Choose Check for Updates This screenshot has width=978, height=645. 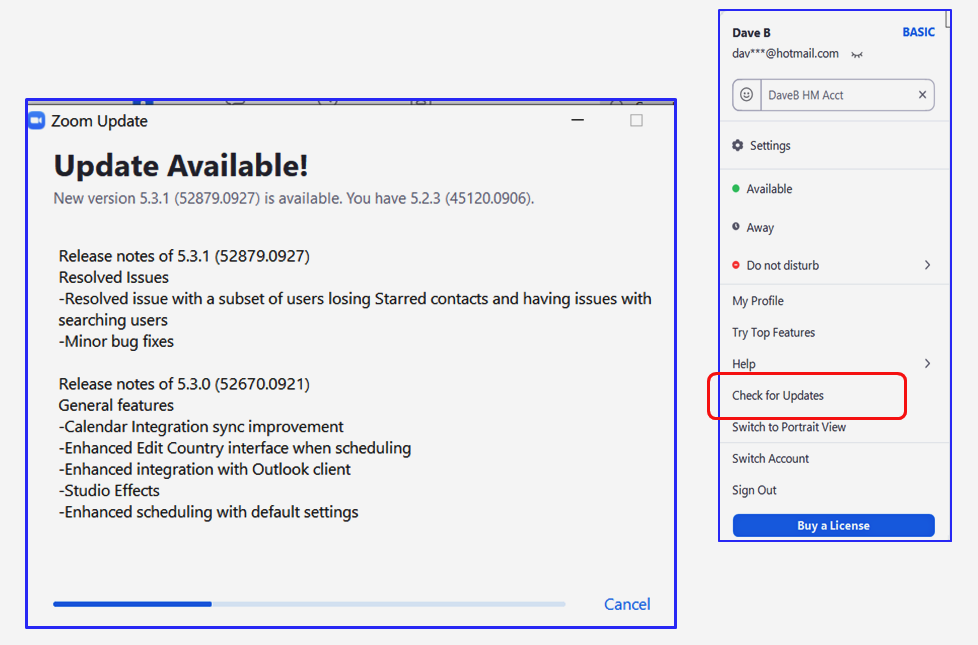click(778, 396)
